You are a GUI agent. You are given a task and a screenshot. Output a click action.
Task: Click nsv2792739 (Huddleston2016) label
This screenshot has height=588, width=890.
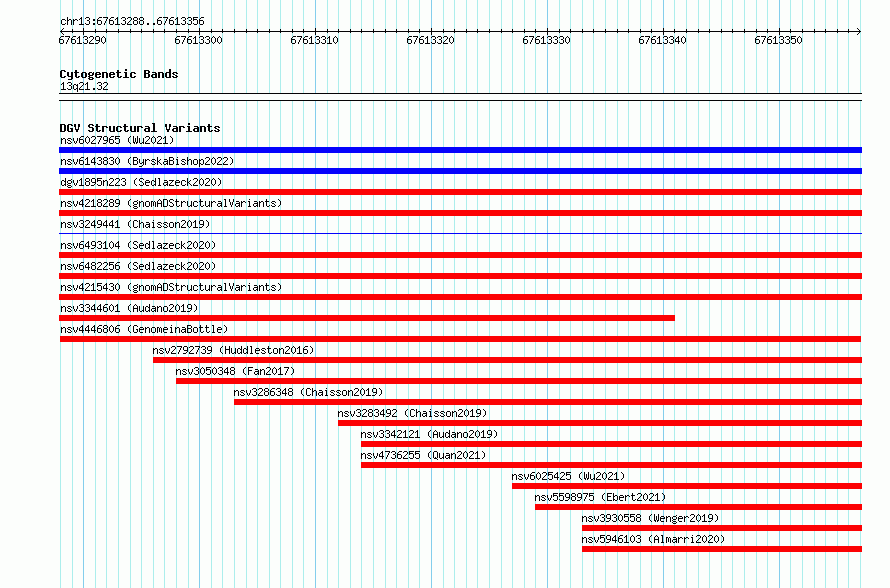point(233,350)
